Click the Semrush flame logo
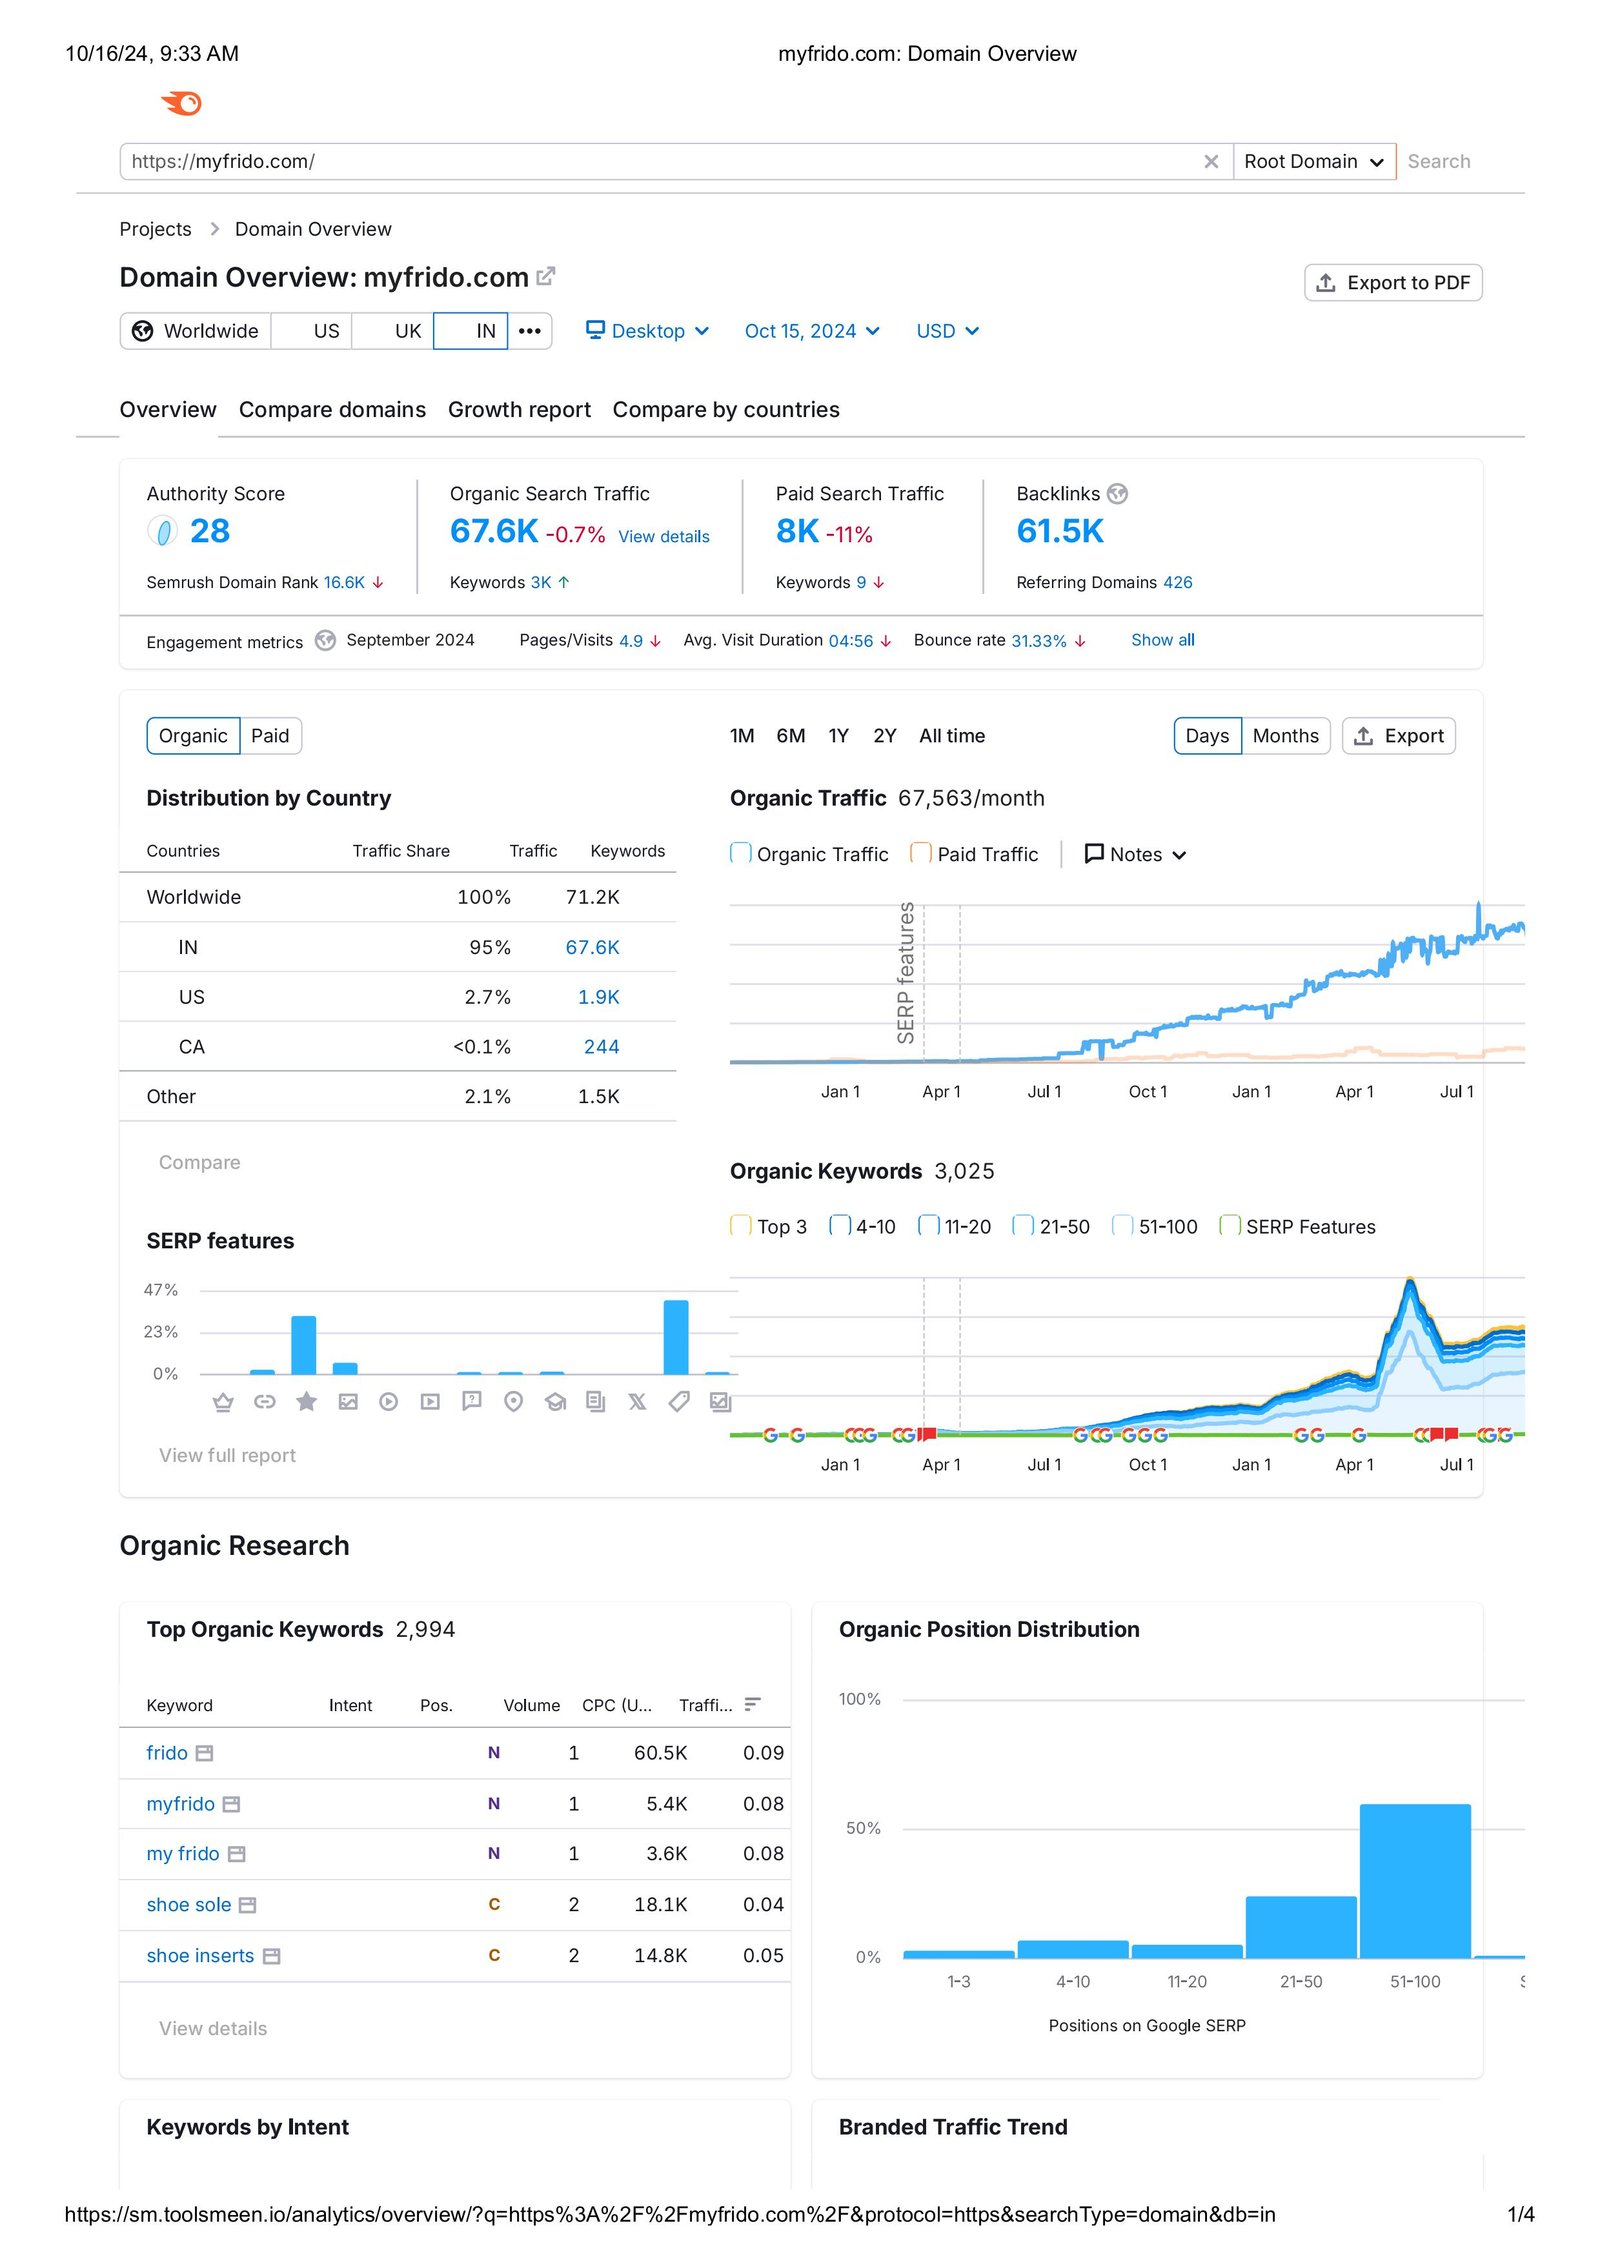The image size is (1600, 2265). point(182,104)
